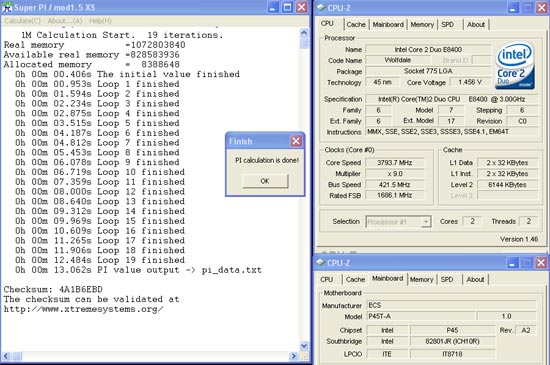
Task: Minimize the lower CPU-Z Mainboard window
Action: 513,263
